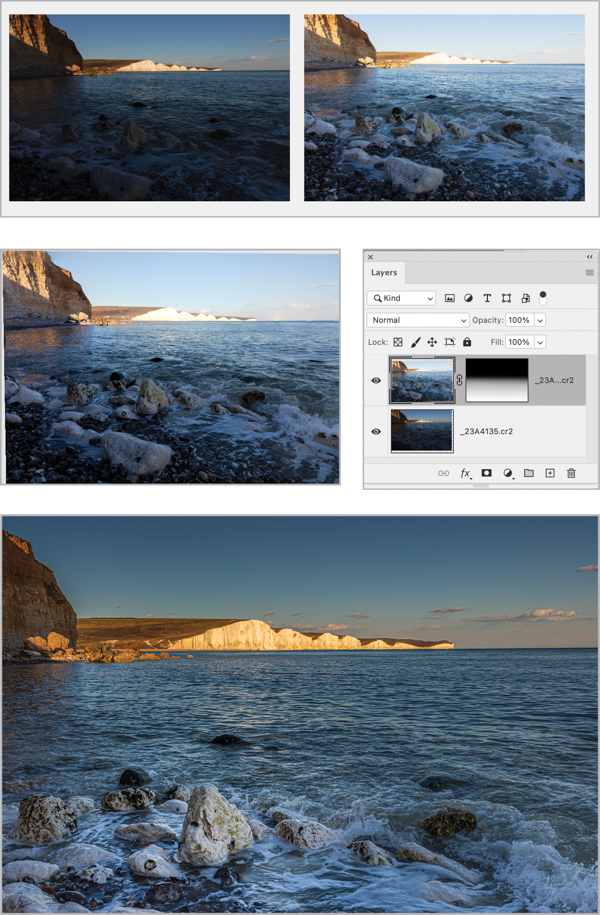Select the _23A...cr2 layer name
The height and width of the screenshot is (915, 600).
click(x=554, y=380)
